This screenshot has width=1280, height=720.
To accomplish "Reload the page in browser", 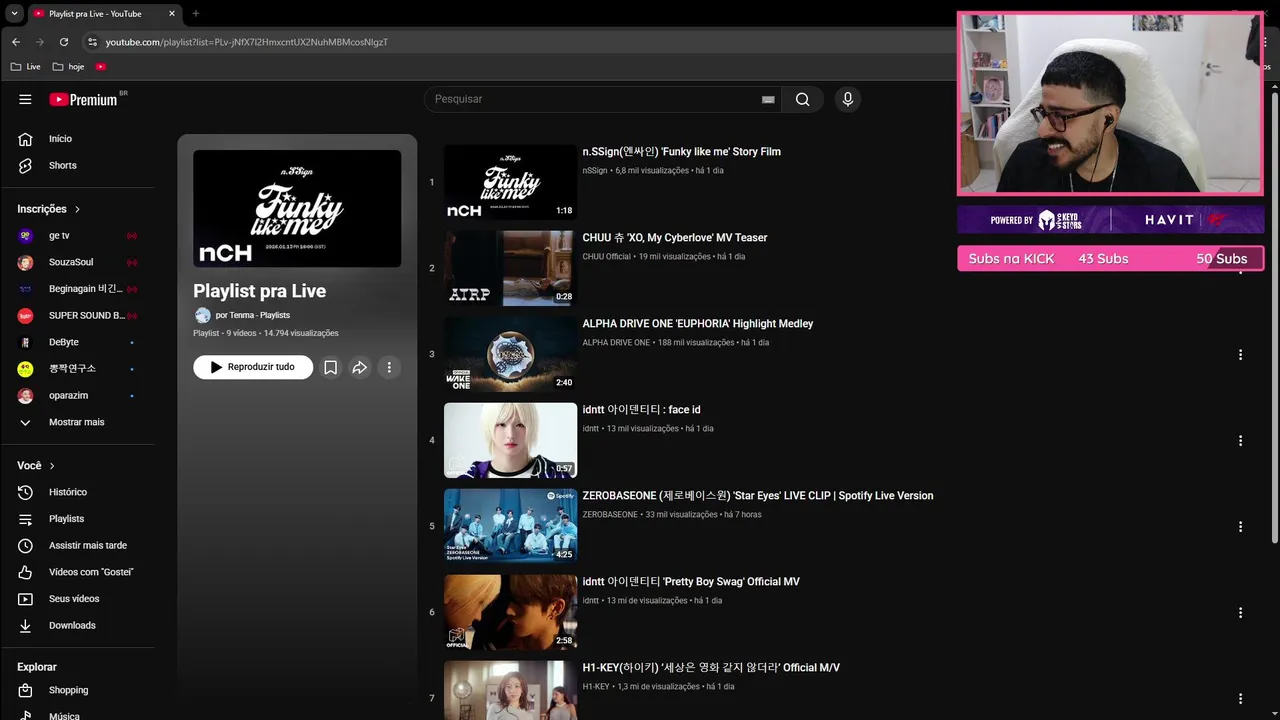I will (x=64, y=42).
